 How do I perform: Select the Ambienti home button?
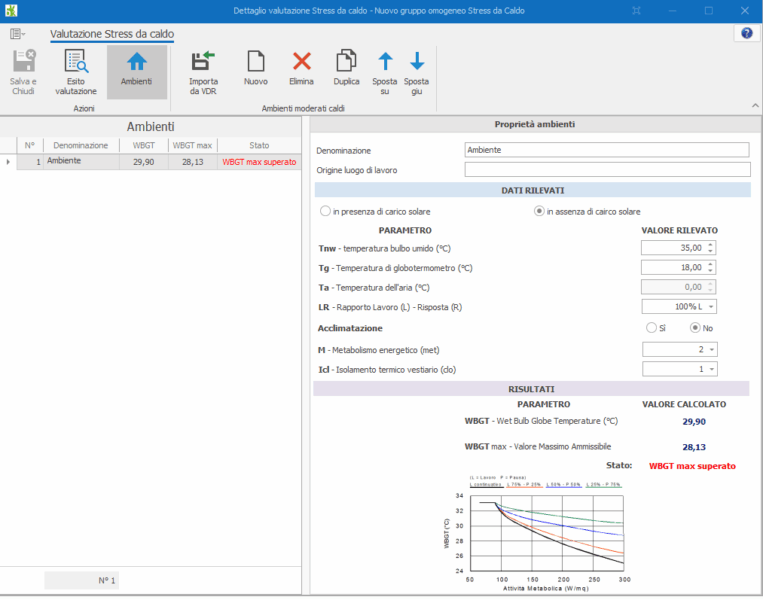pos(137,72)
